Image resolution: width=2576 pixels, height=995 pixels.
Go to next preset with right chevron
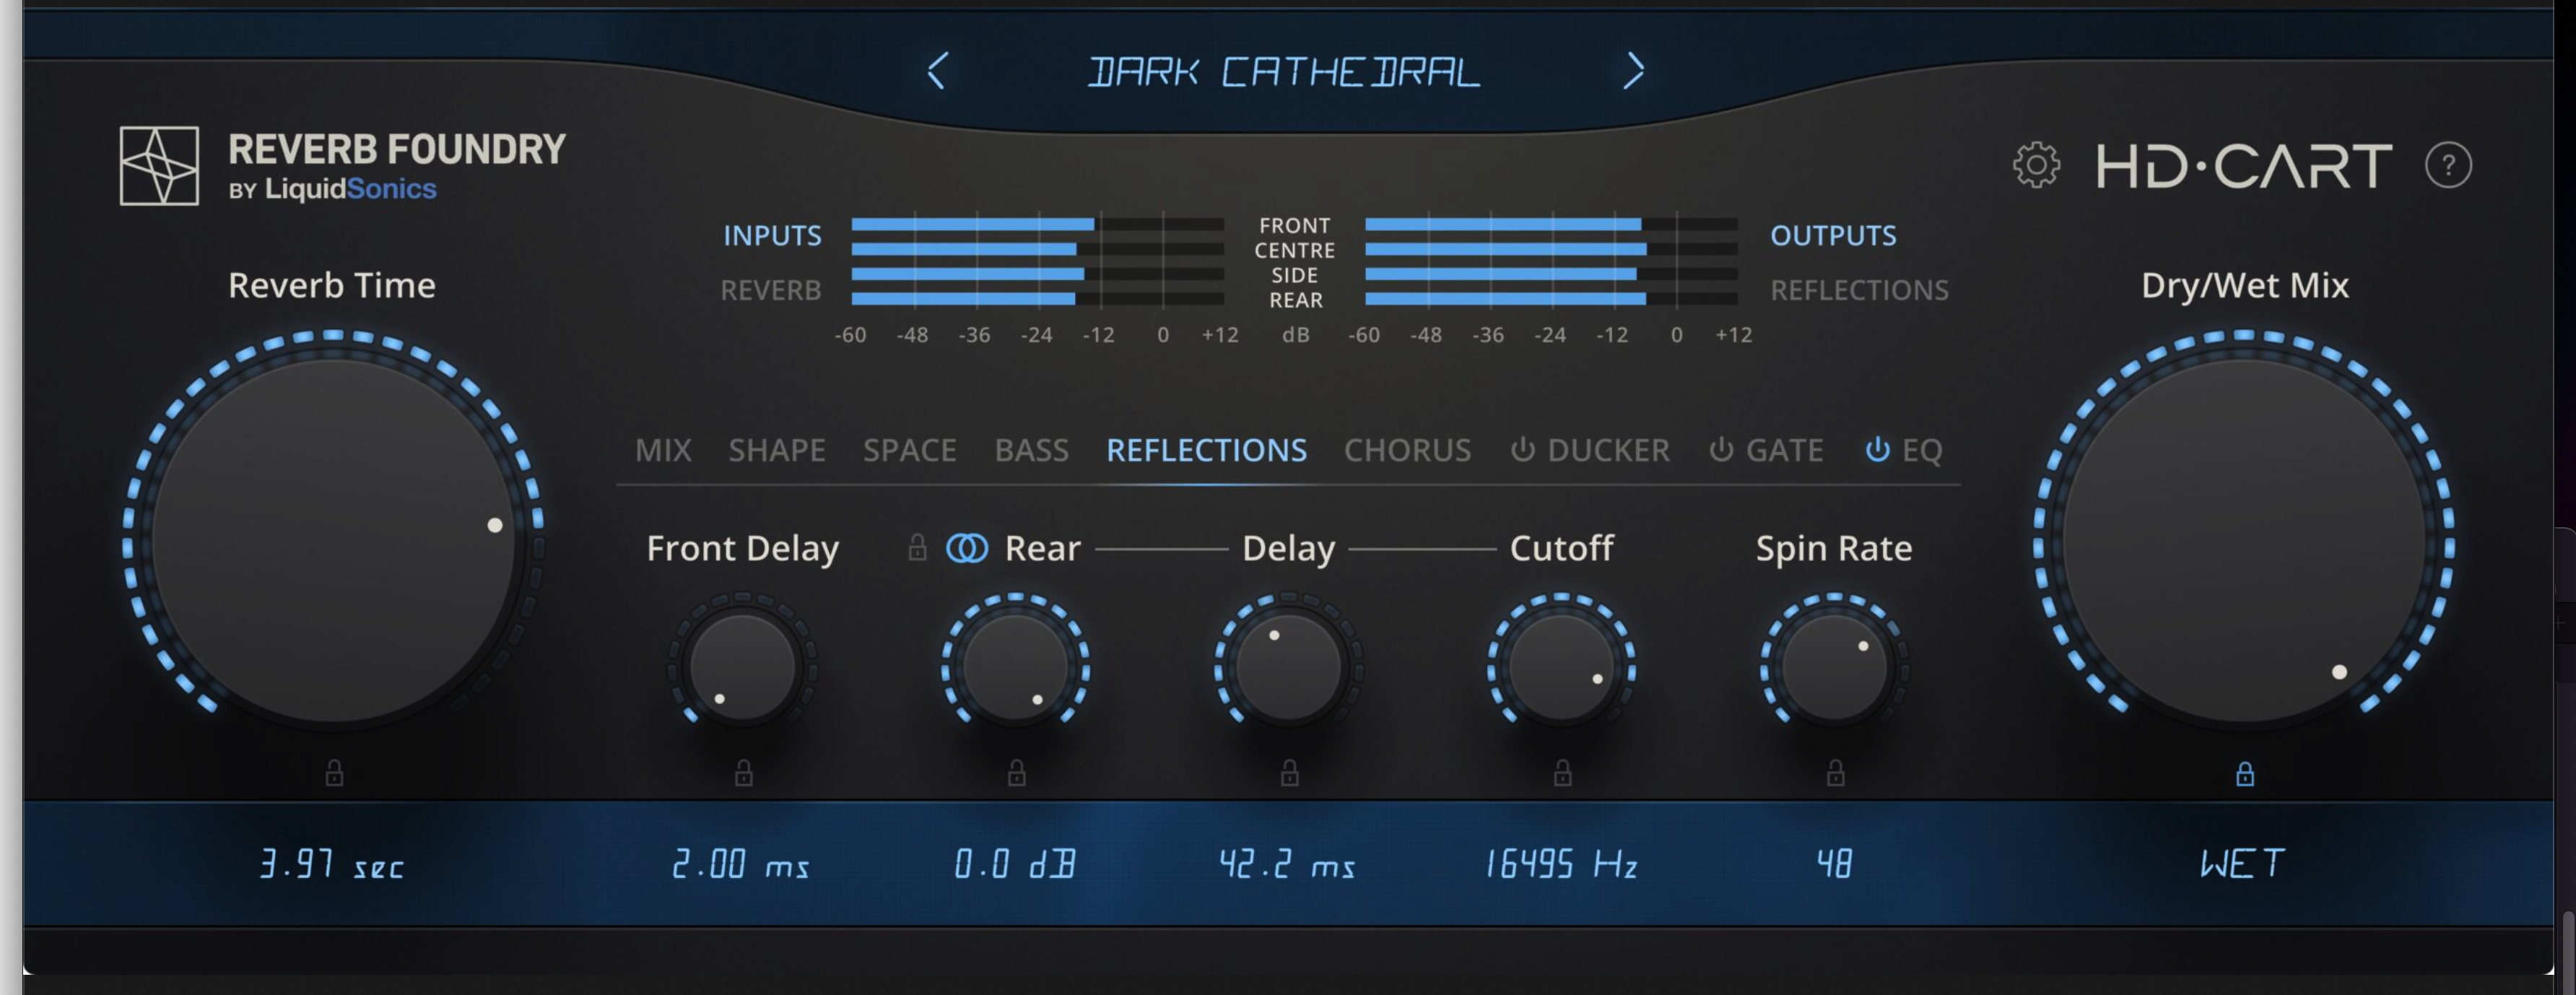(1633, 71)
